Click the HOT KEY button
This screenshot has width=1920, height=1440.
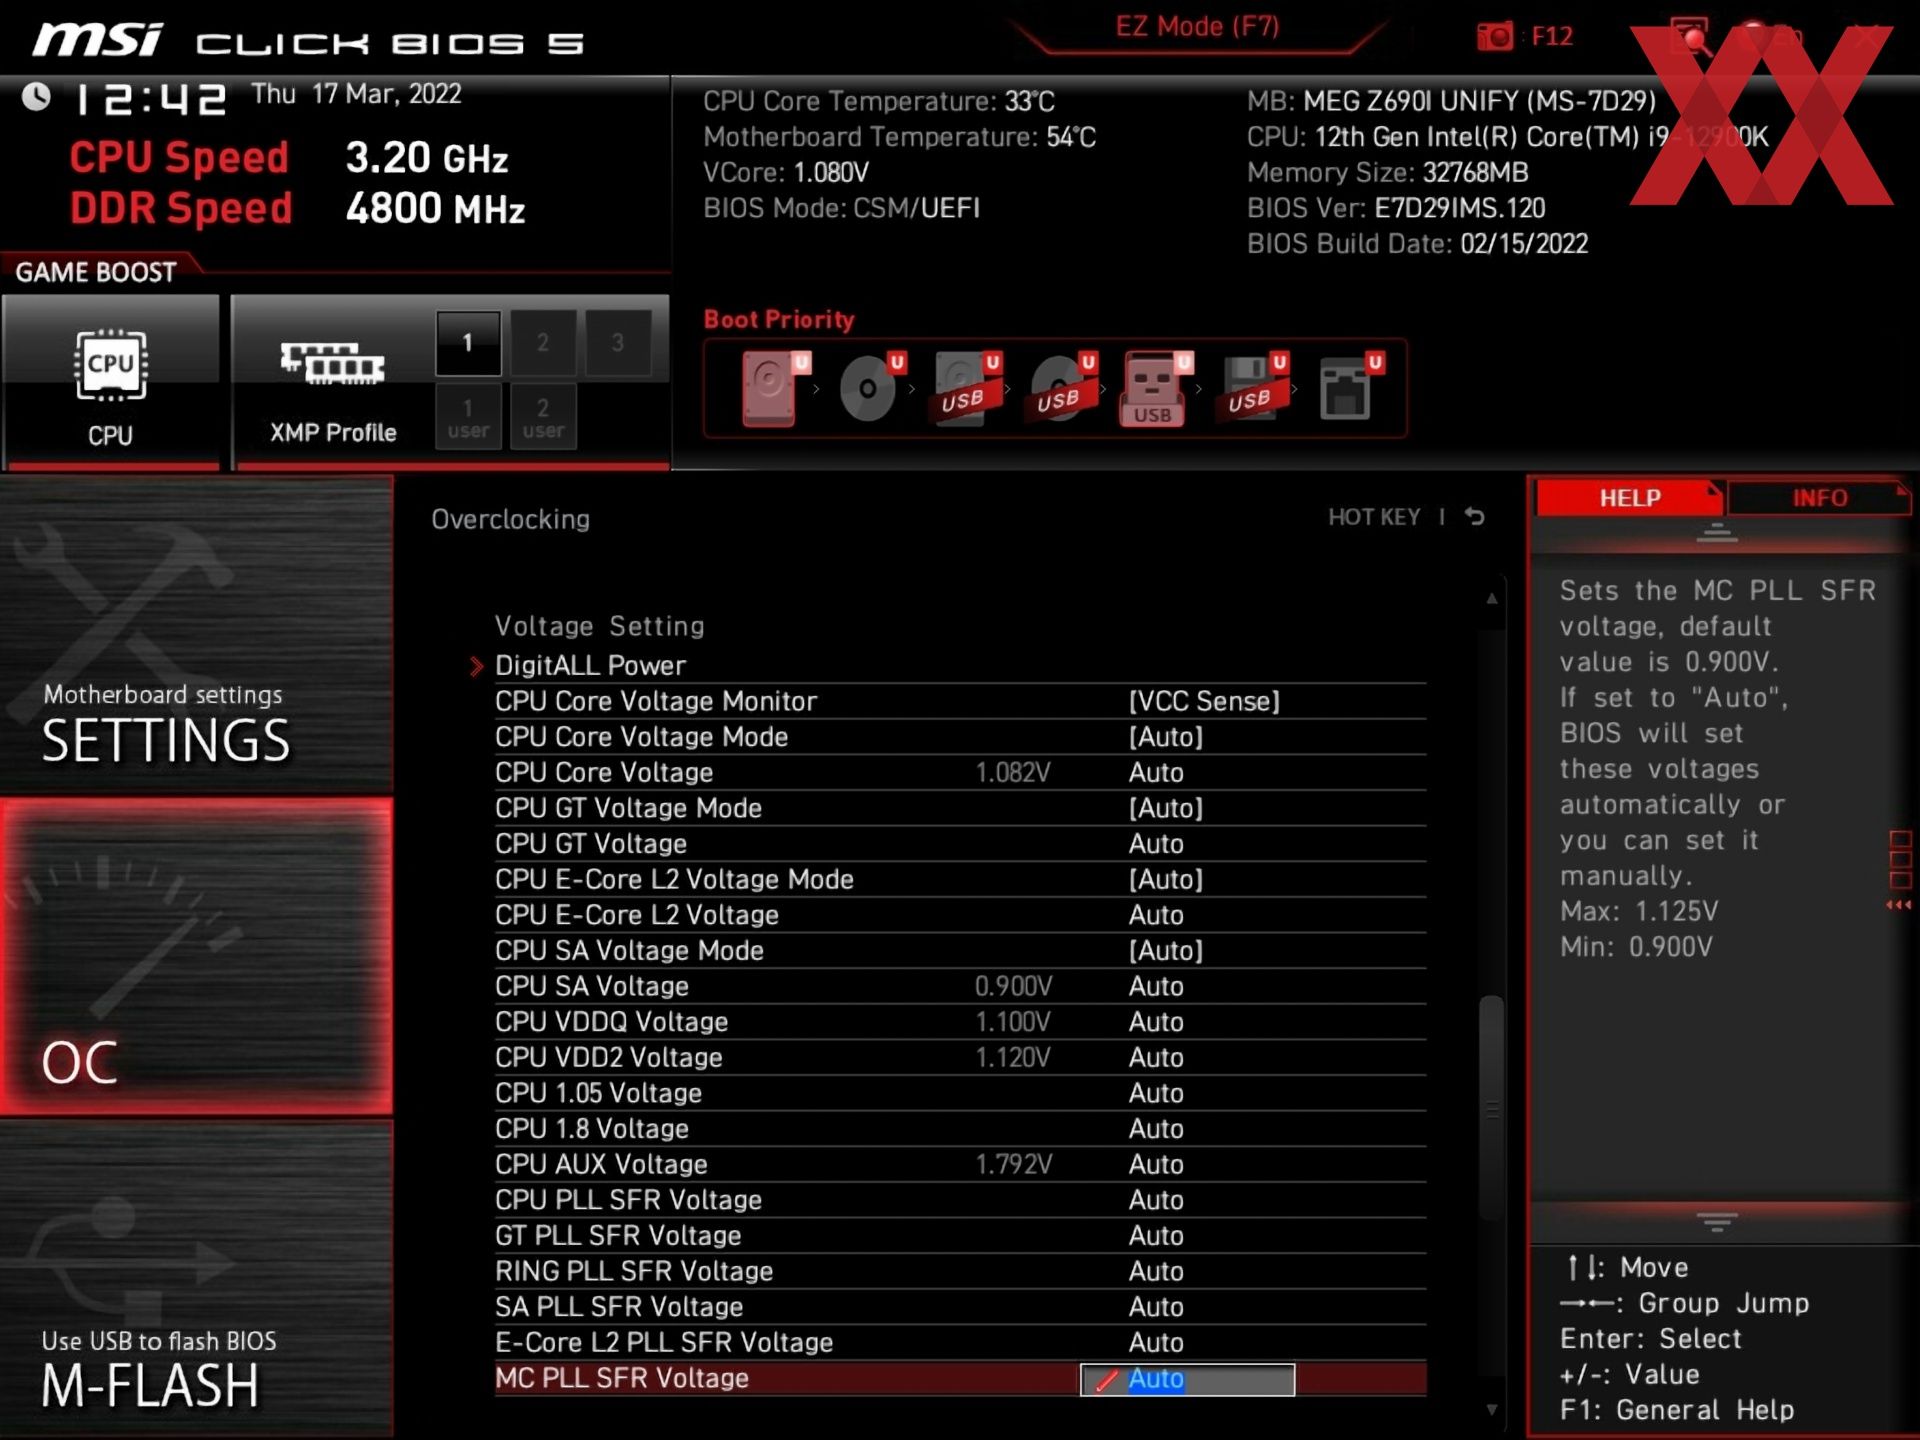(x=1374, y=517)
